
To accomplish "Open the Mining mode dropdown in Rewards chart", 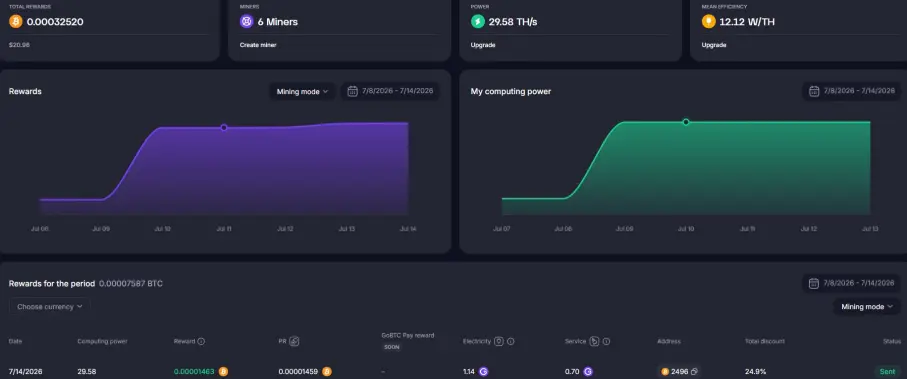I will (x=302, y=91).
